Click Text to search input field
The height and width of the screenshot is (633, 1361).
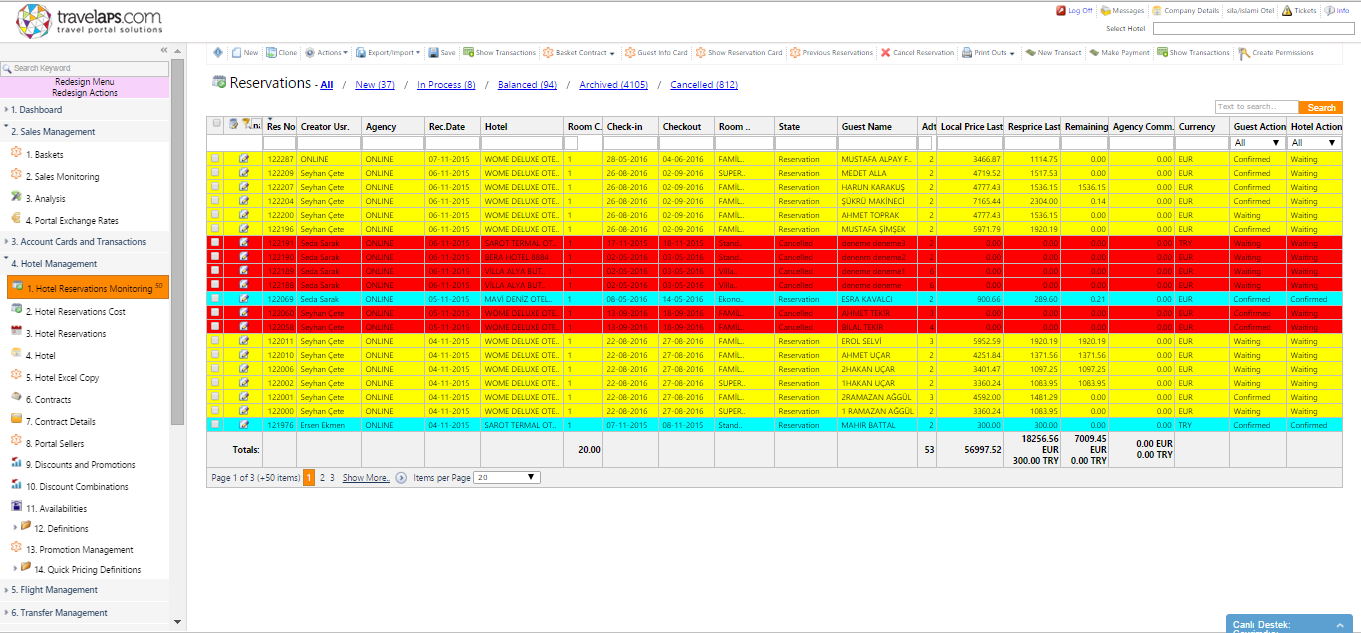tap(1257, 107)
